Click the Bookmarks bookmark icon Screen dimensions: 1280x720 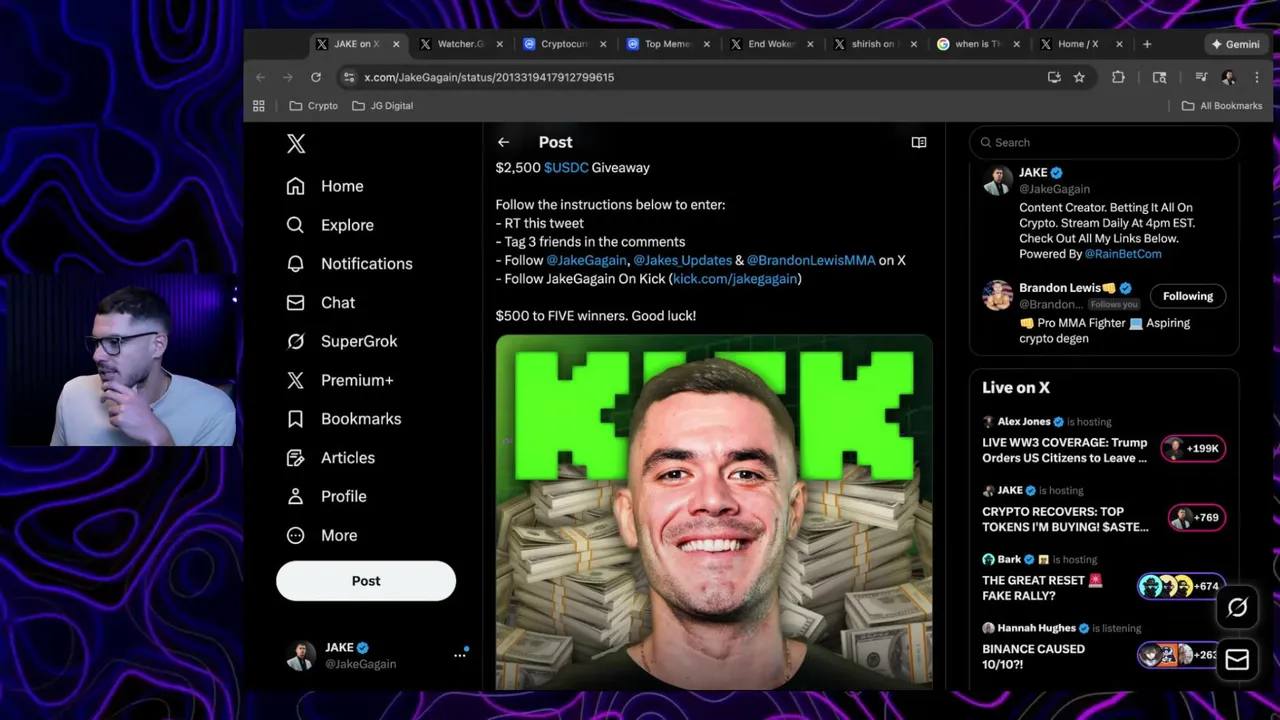coord(295,419)
